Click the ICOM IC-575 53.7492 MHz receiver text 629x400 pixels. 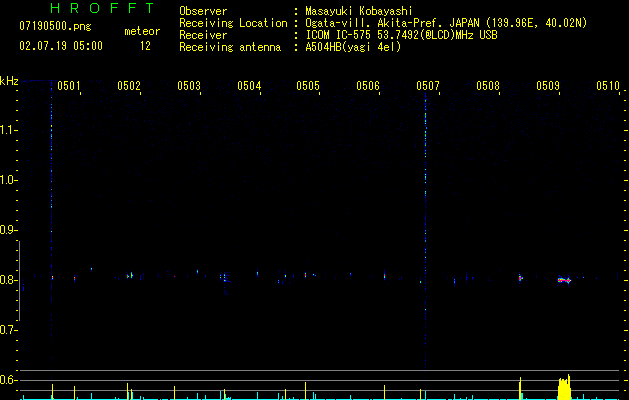tap(401, 35)
